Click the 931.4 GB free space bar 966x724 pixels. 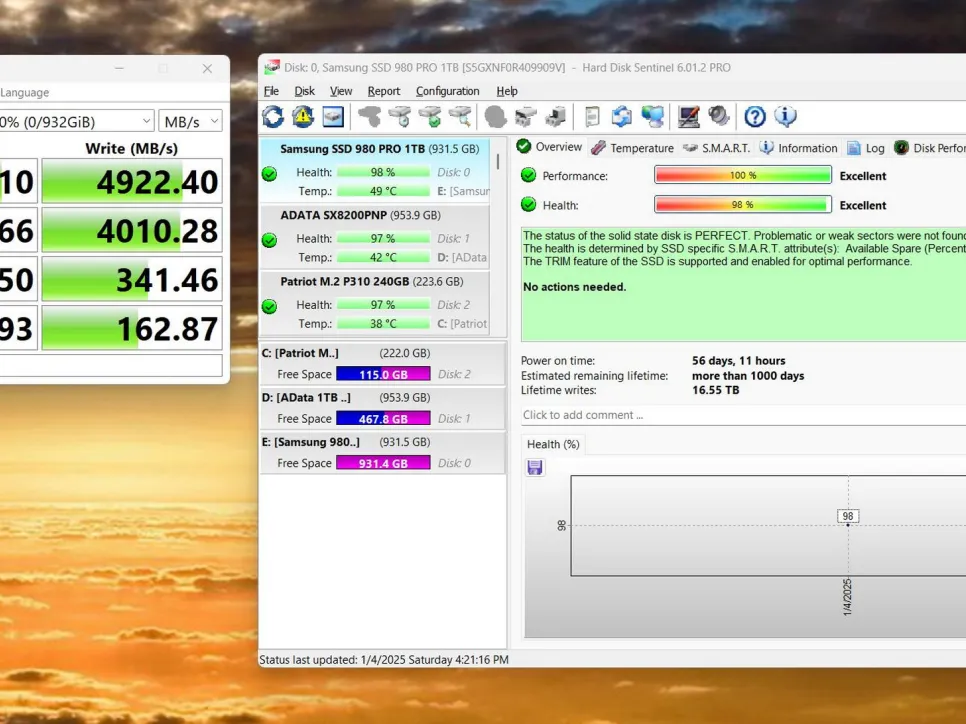(x=383, y=463)
